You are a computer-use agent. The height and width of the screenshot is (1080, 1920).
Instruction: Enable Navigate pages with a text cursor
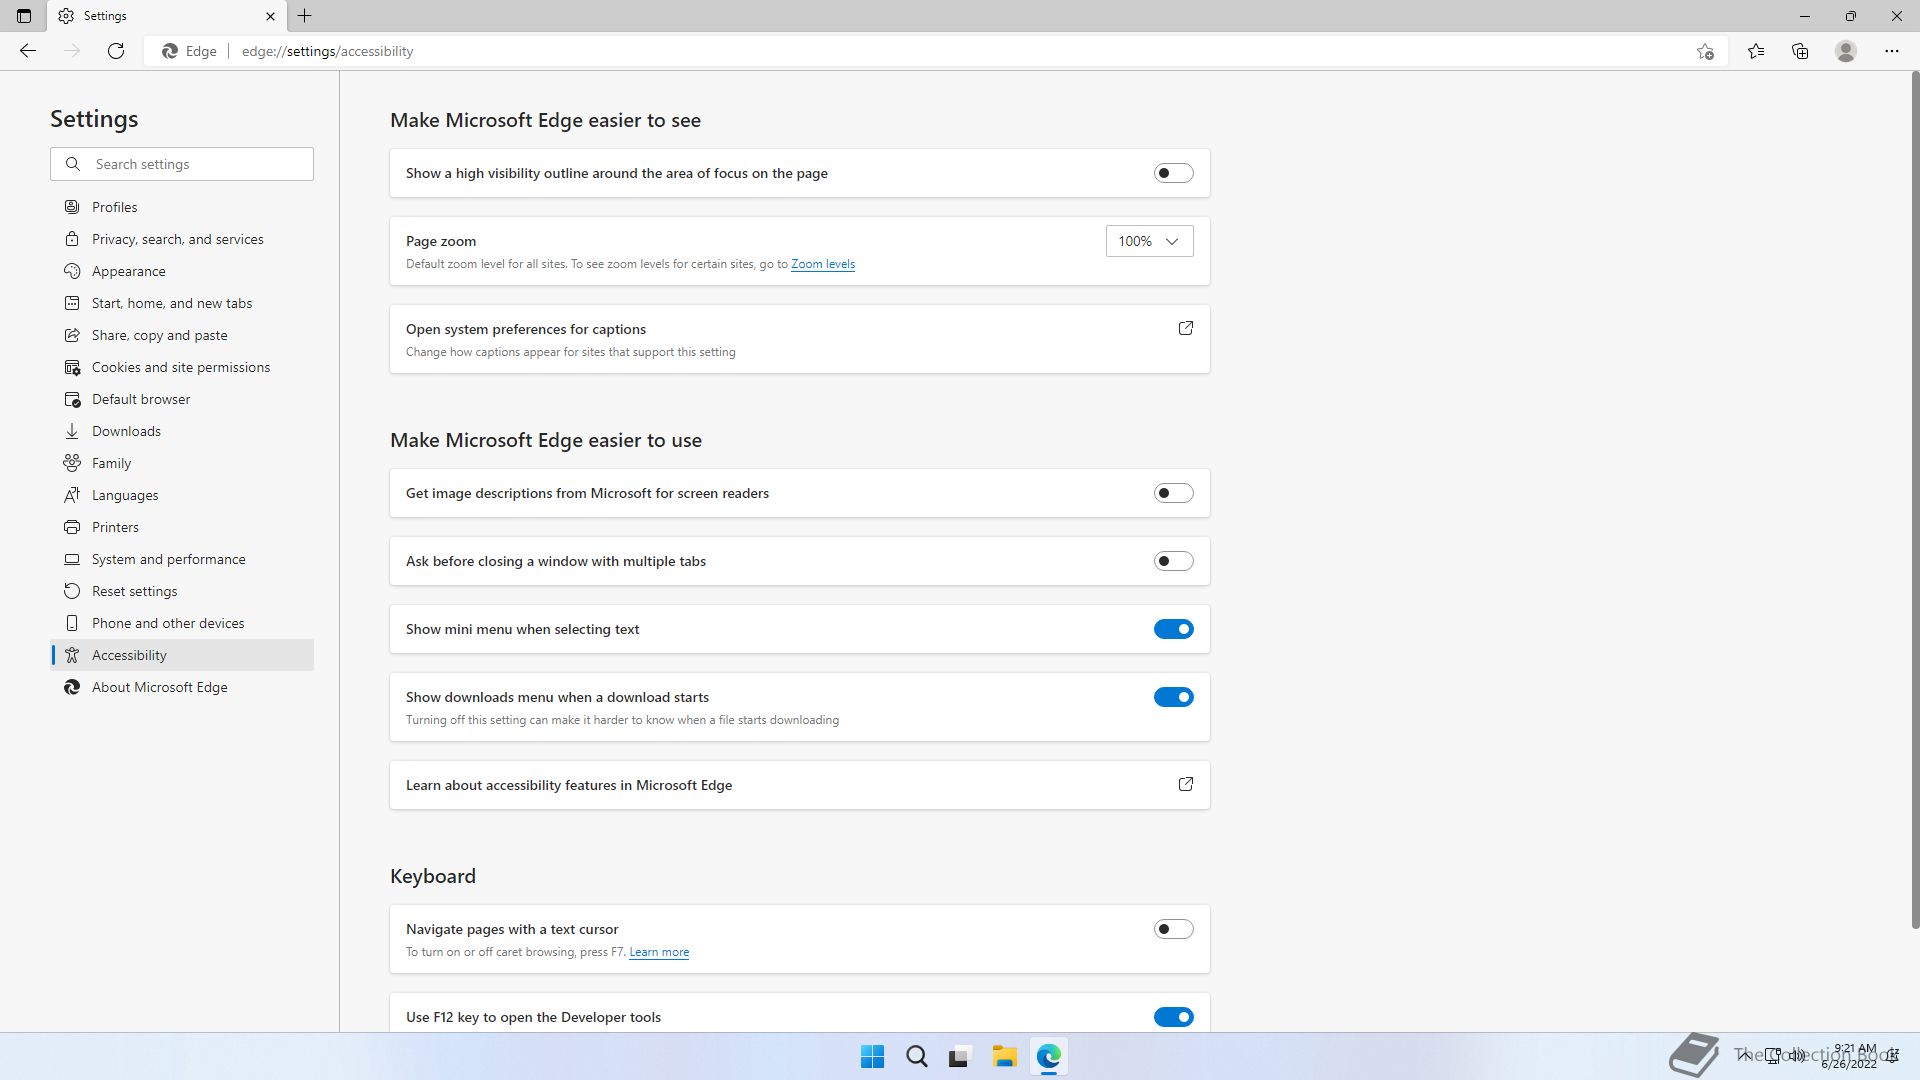point(1173,929)
